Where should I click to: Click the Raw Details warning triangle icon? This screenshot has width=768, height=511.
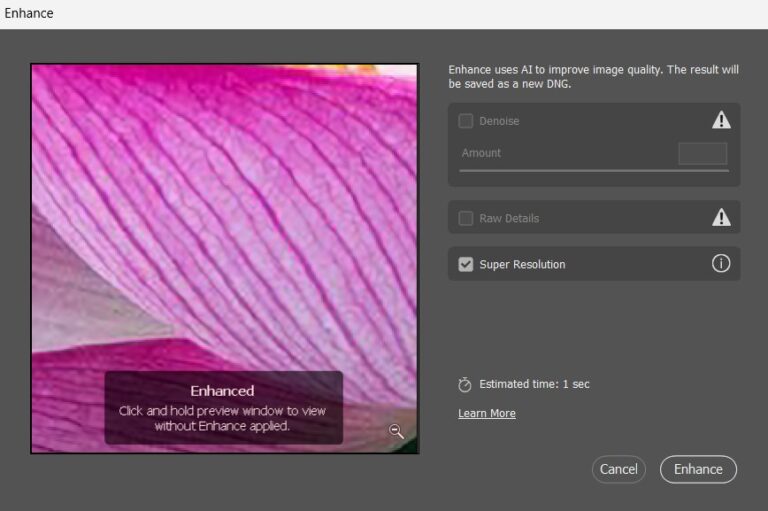click(721, 217)
